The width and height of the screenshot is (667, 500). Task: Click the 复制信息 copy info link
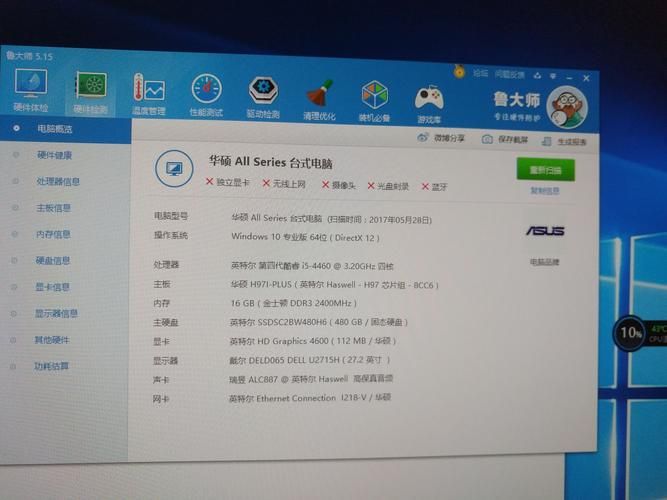[x=545, y=191]
